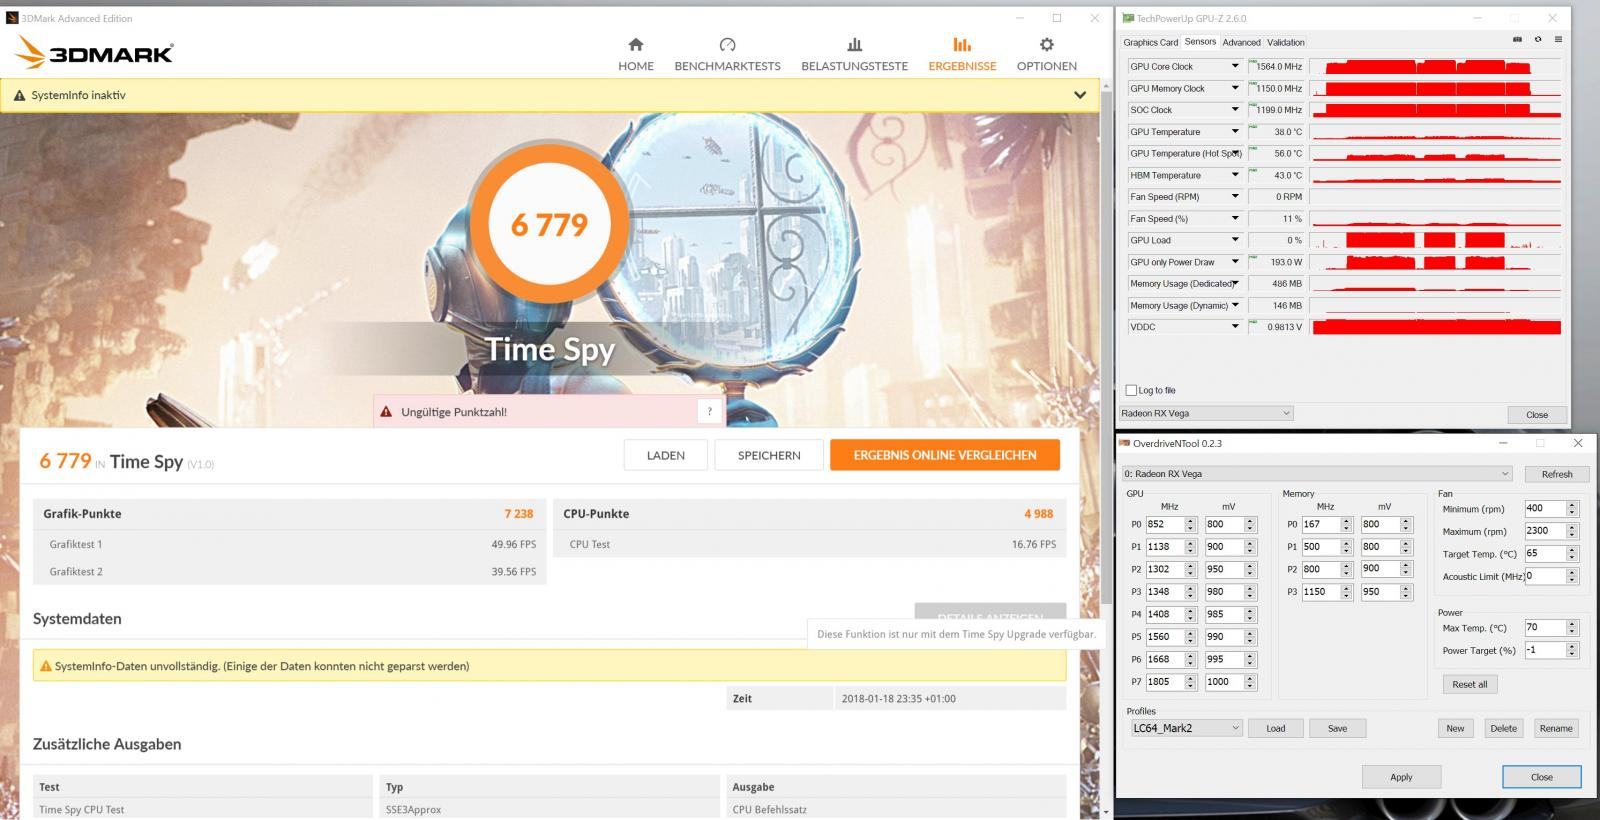Image resolution: width=1600 pixels, height=820 pixels.
Task: Open the GPU-Z hamburger menu
Action: coord(1558,40)
